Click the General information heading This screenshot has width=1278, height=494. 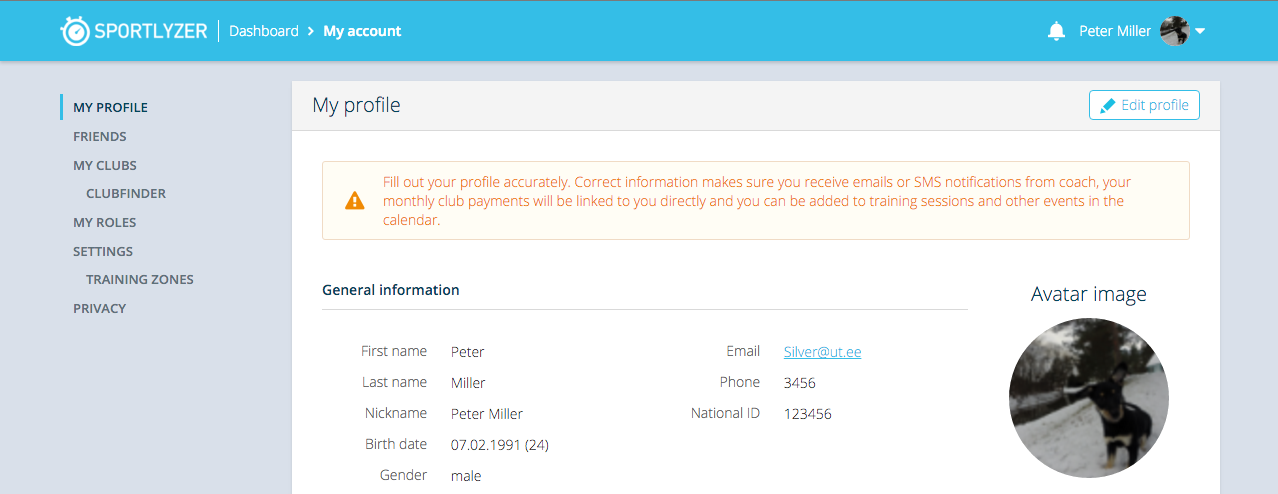(391, 290)
